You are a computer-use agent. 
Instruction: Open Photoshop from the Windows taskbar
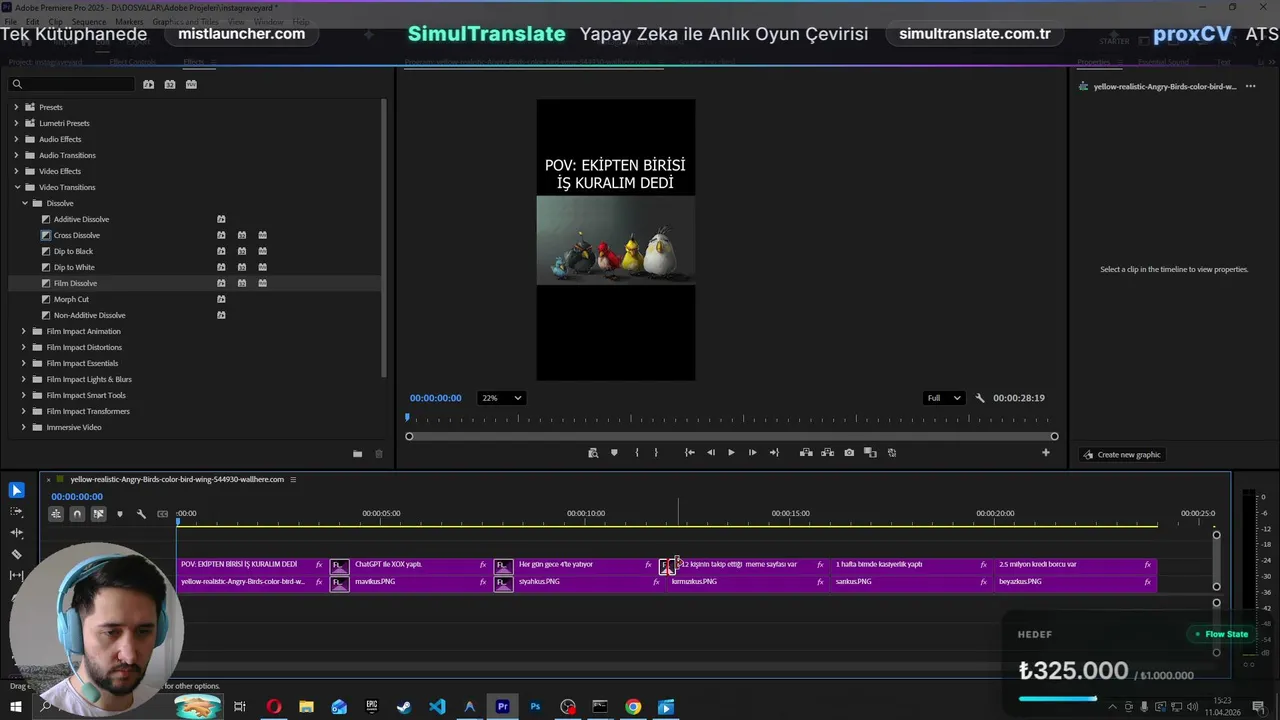(x=535, y=707)
